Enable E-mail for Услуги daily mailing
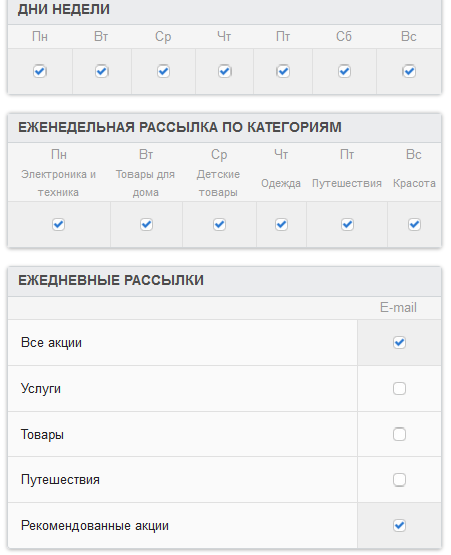Image resolution: width=451 pixels, height=555 pixels. point(399,389)
